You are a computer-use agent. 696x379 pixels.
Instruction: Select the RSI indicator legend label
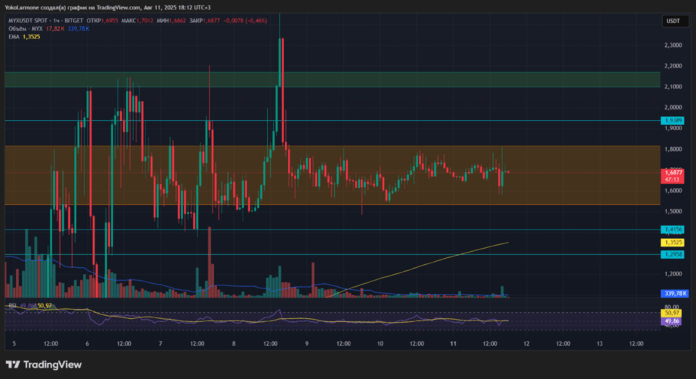coord(12,305)
